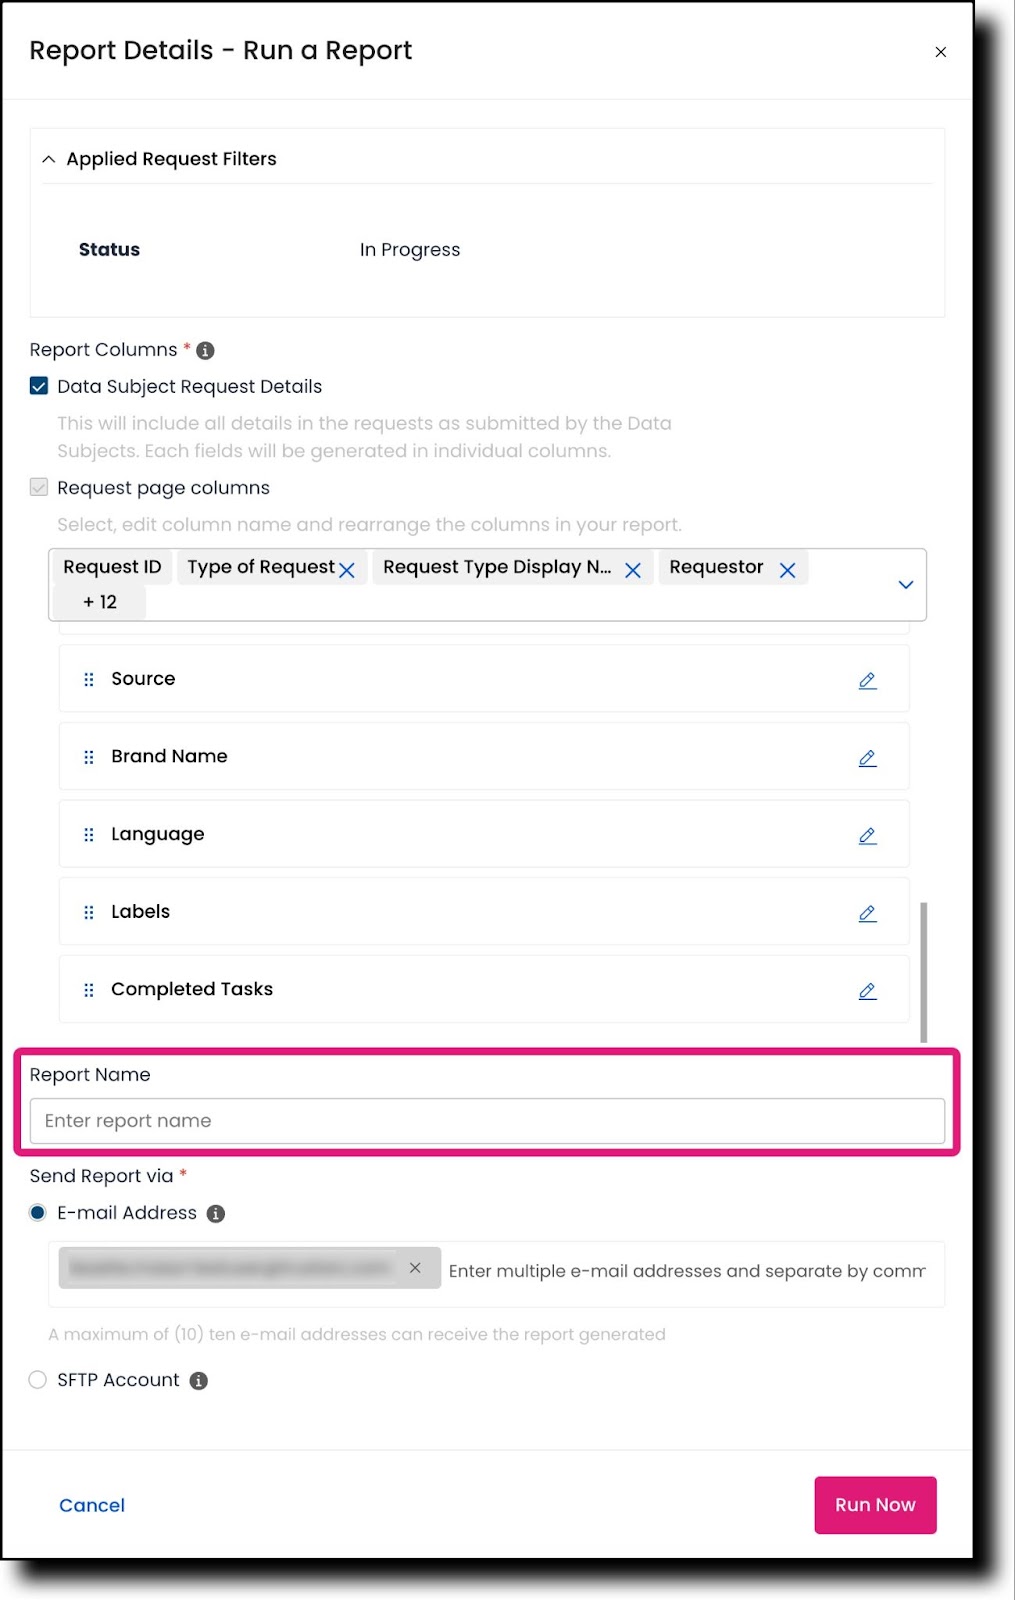Click the Cancel link
Screen dimensions: 1015x1600
(92, 1505)
